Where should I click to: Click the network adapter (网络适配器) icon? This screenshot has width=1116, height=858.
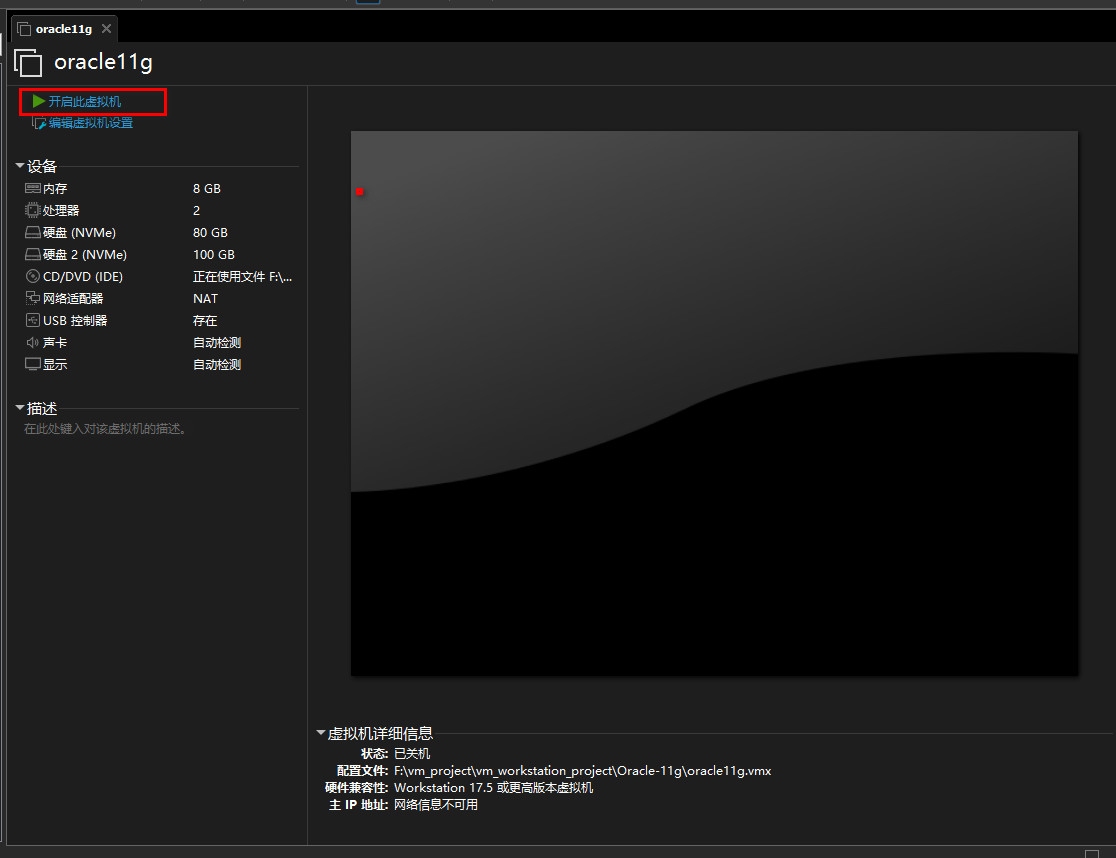[33, 298]
